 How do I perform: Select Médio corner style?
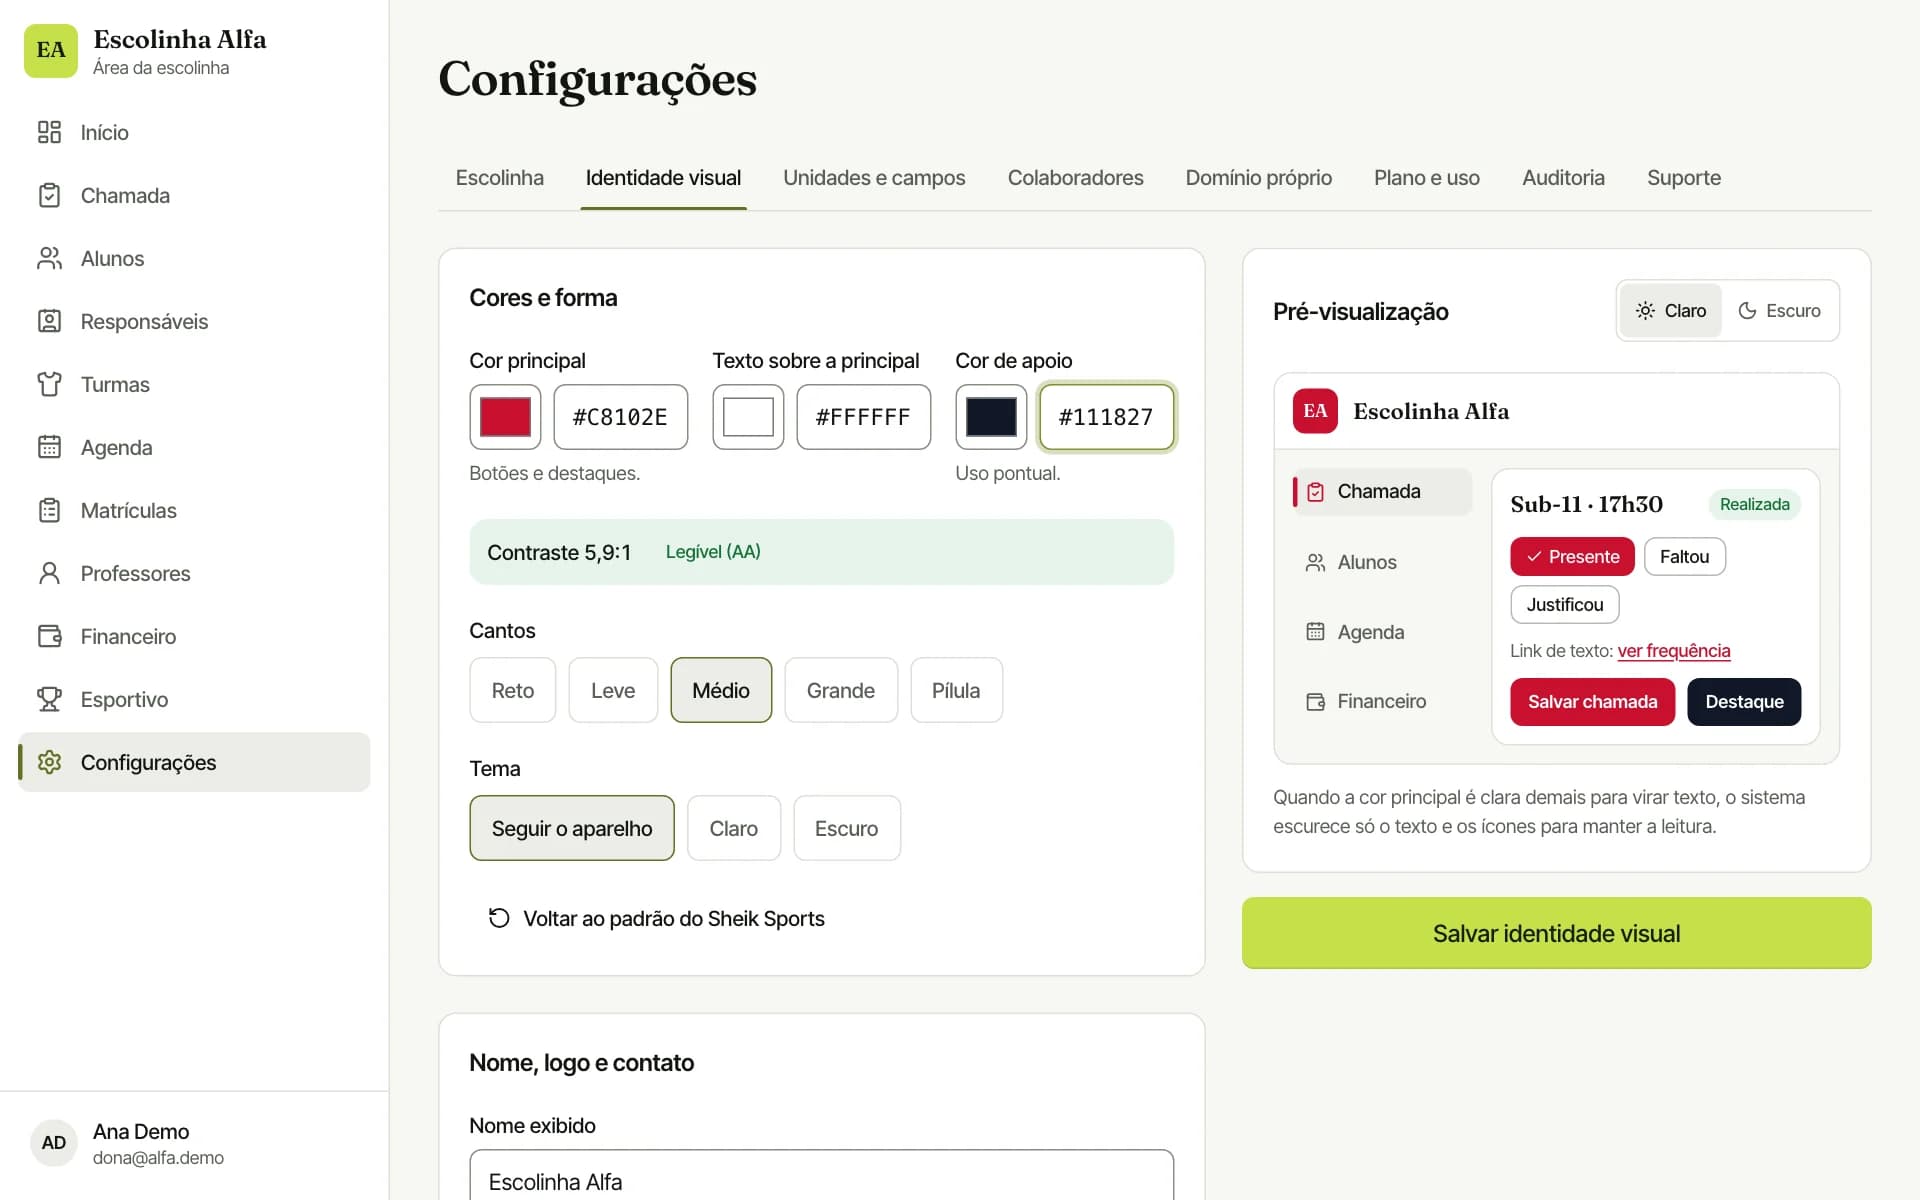tap(721, 690)
